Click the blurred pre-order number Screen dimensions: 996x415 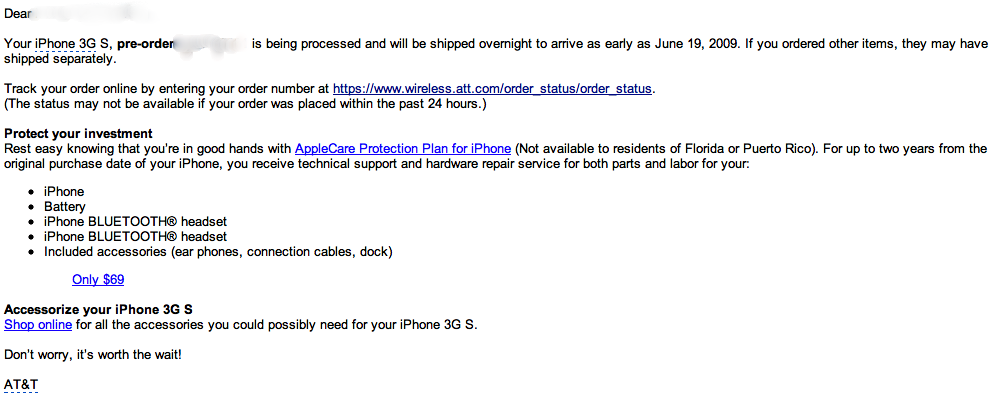pos(211,44)
